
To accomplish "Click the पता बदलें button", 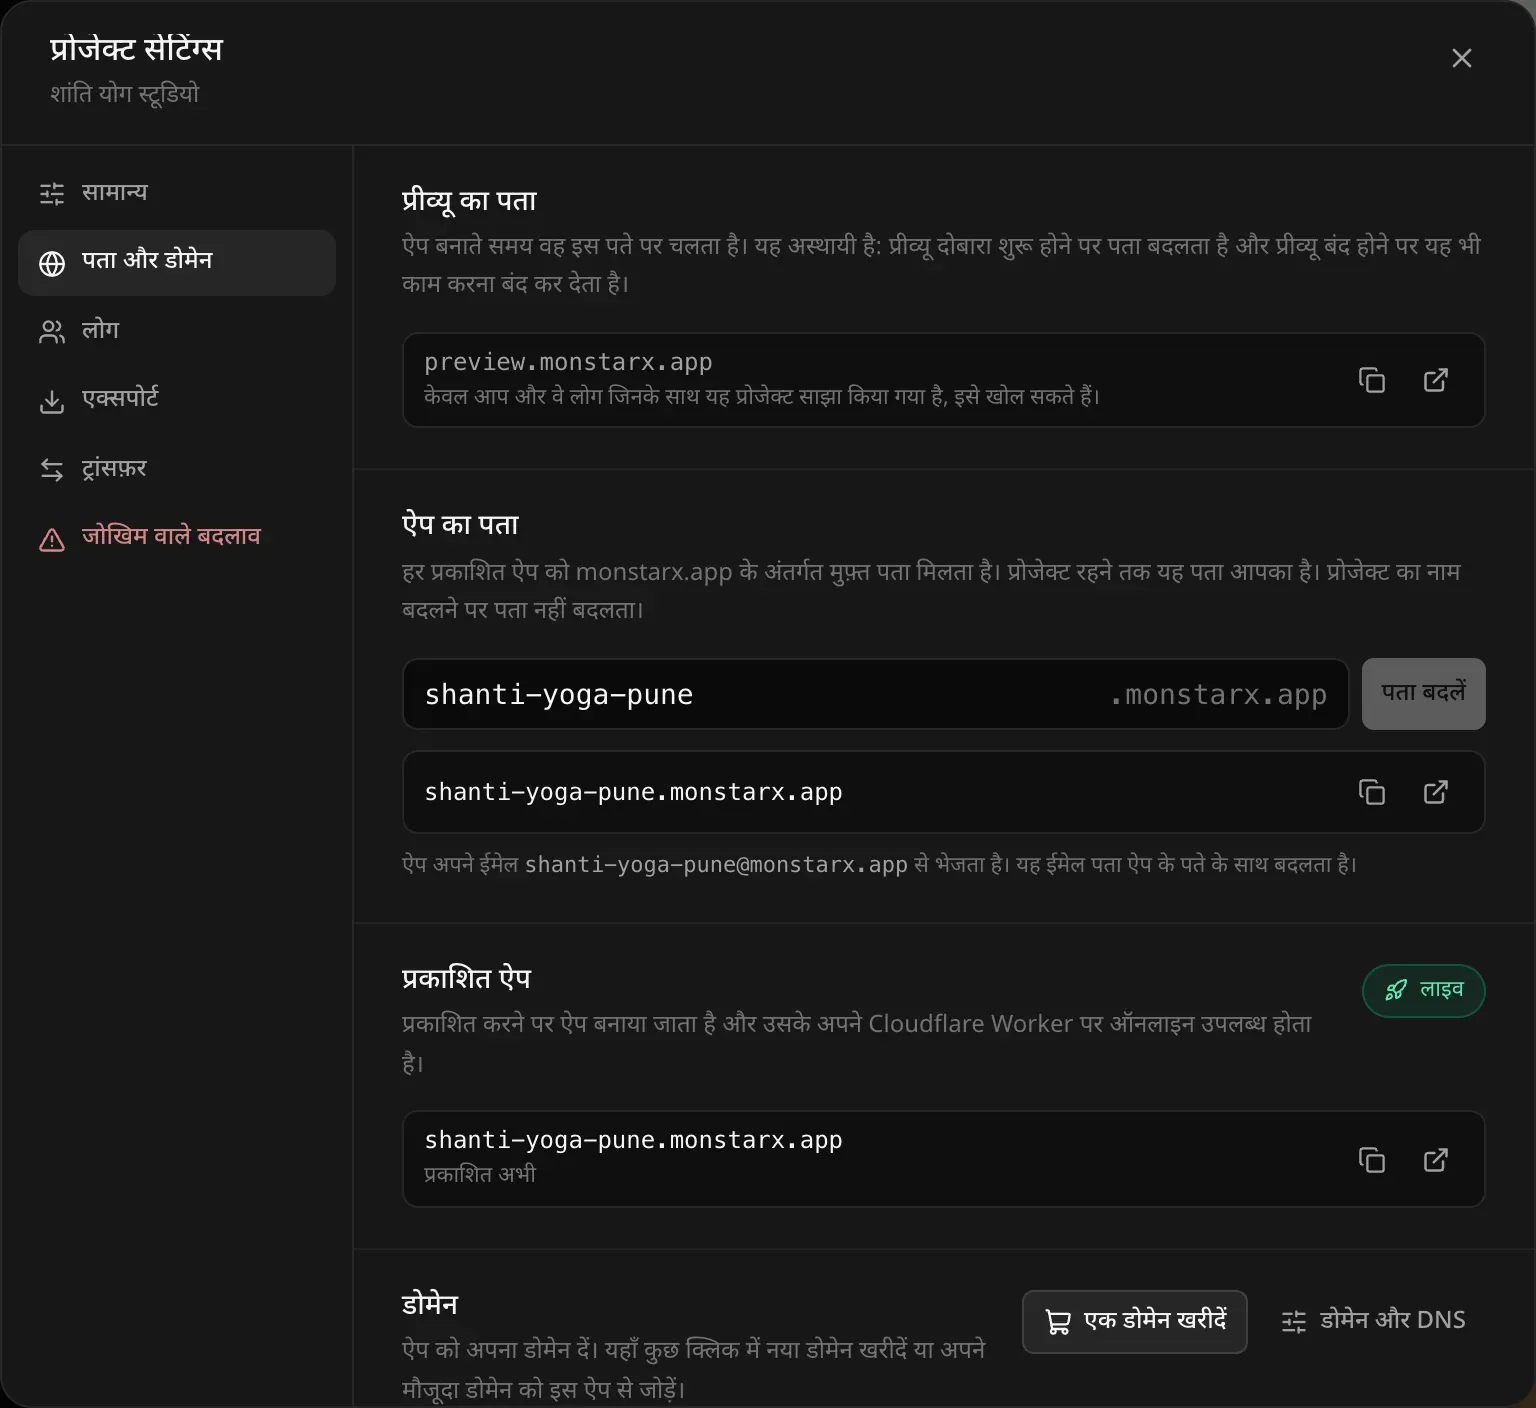I will click(1424, 694).
